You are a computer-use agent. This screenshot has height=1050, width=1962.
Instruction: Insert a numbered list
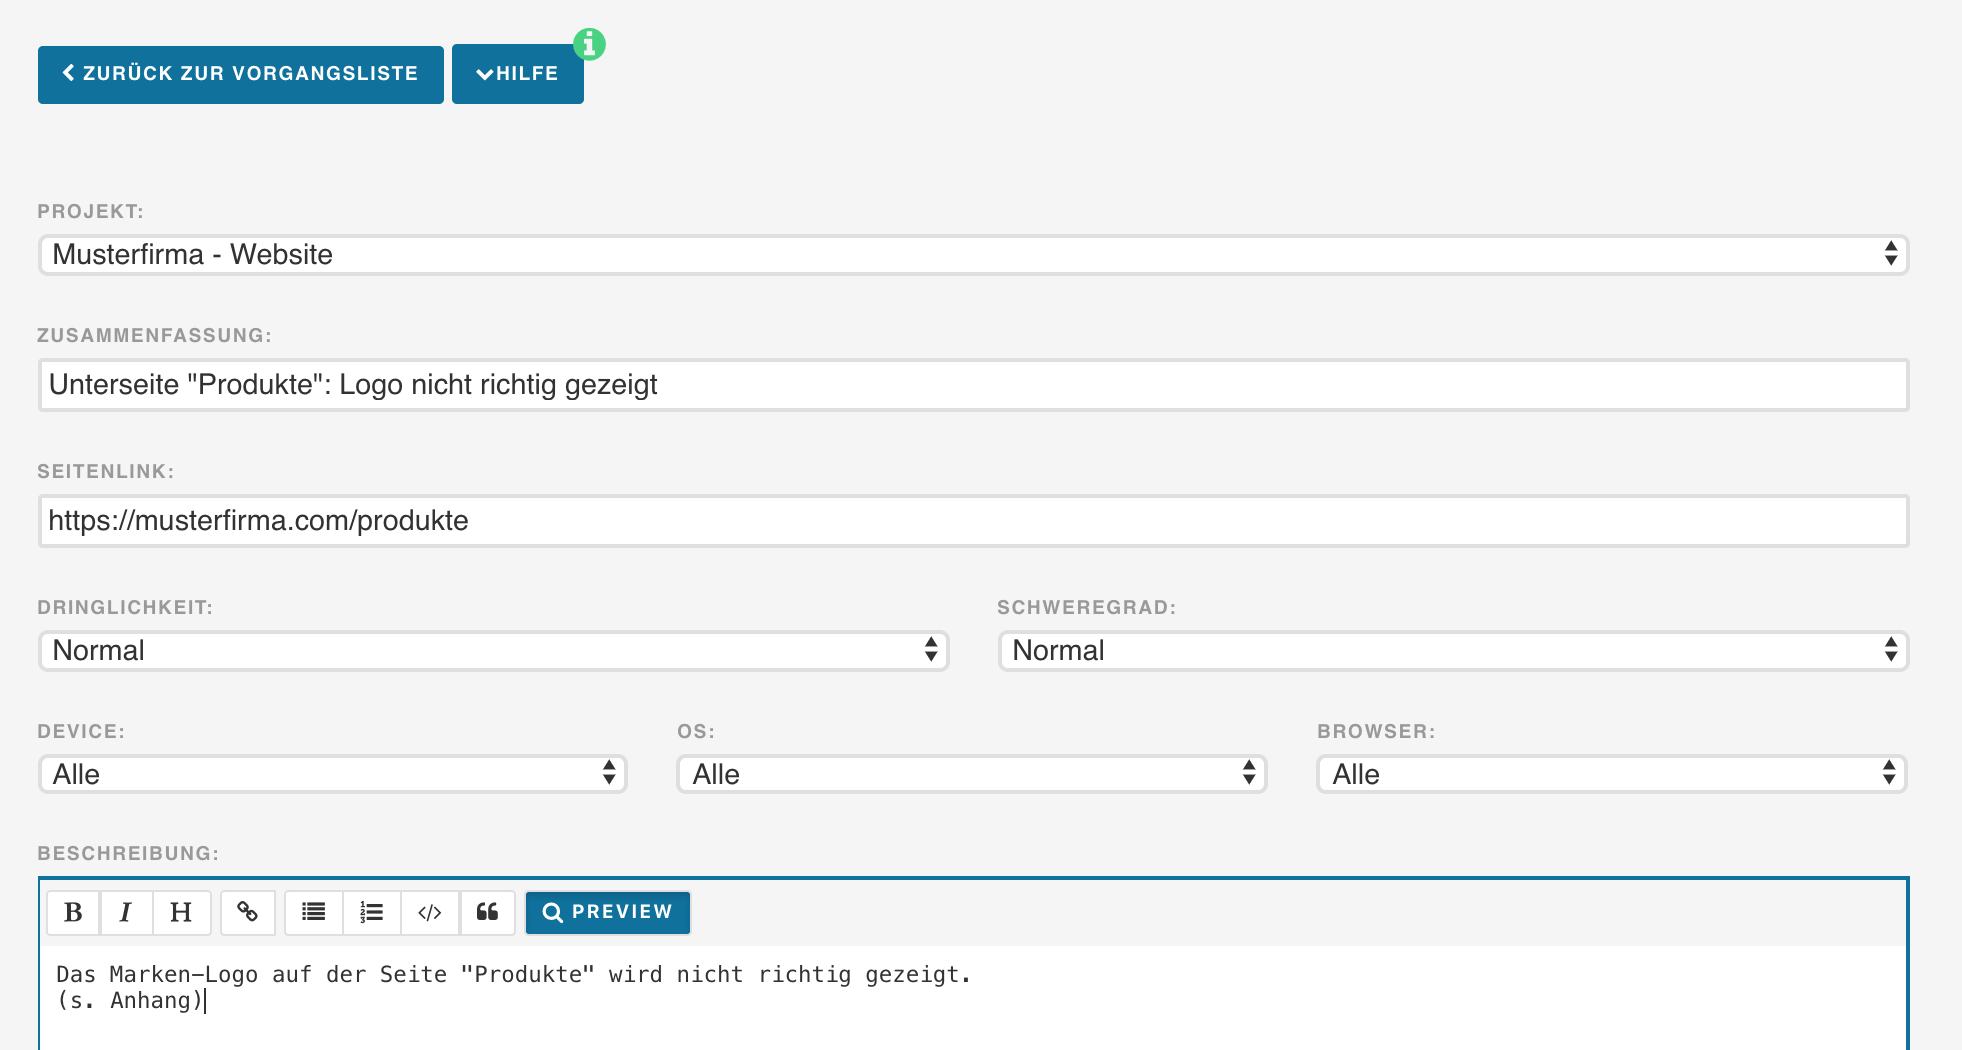click(372, 912)
